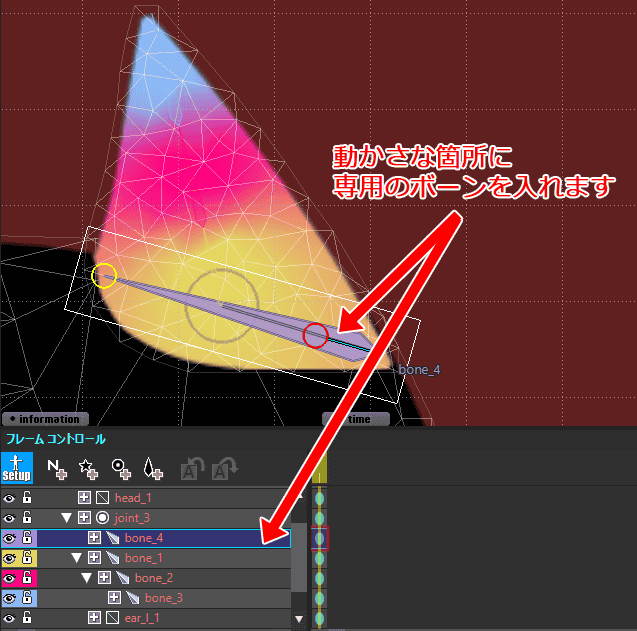Click the bone_4 bone type icon
The width and height of the screenshot is (637, 631).
click(113, 538)
